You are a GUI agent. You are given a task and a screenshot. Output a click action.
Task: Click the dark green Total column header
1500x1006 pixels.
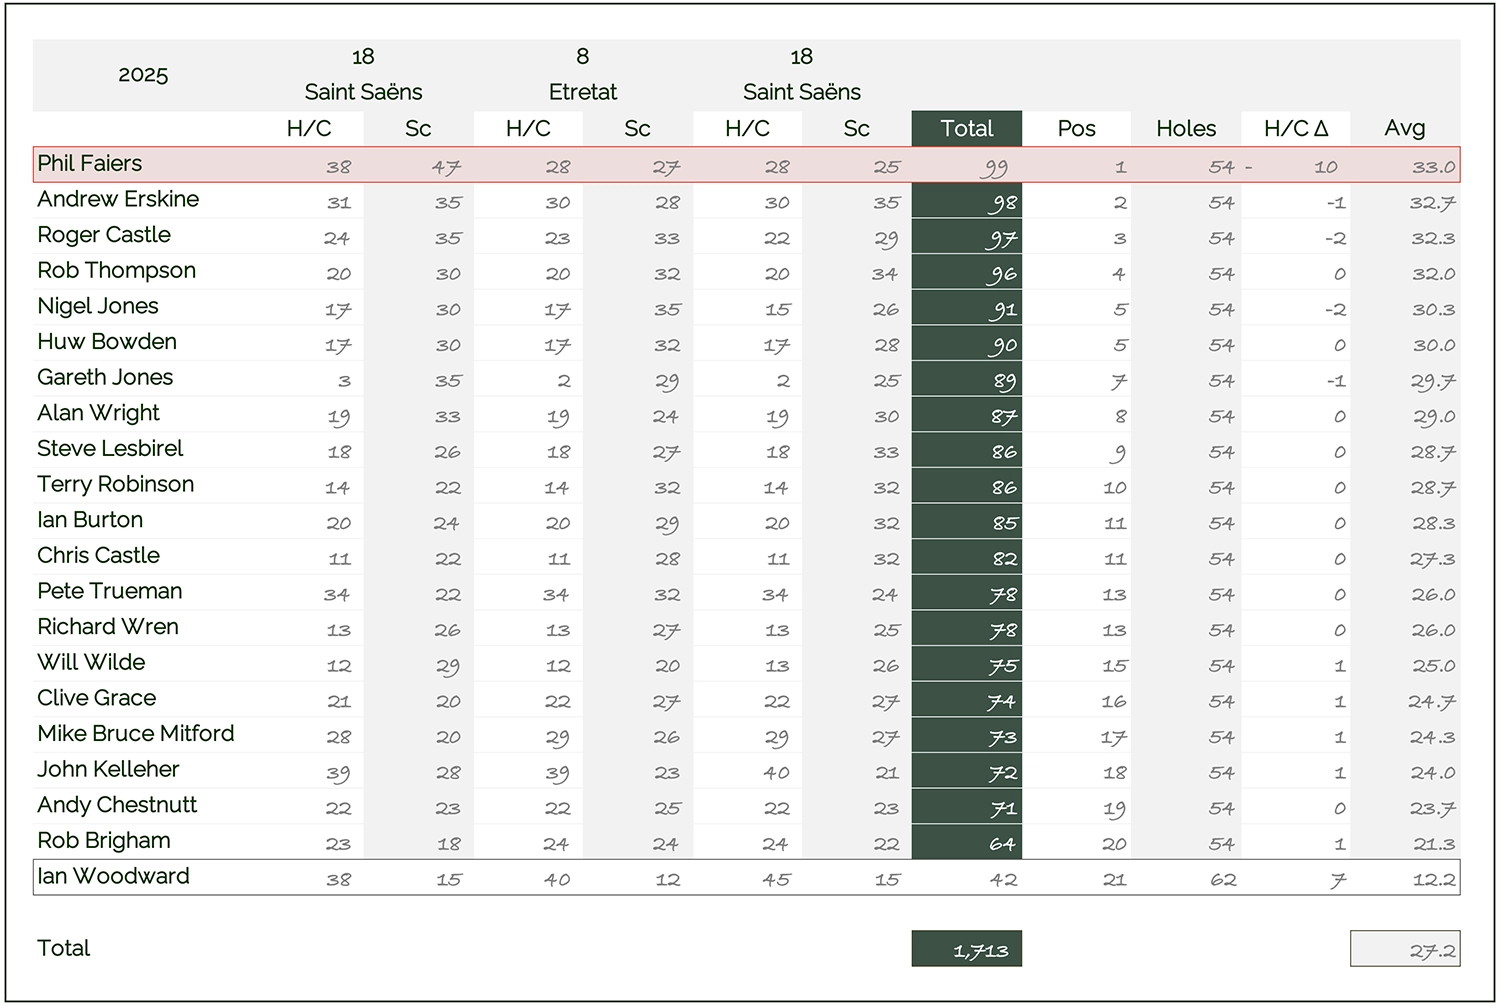tap(967, 128)
